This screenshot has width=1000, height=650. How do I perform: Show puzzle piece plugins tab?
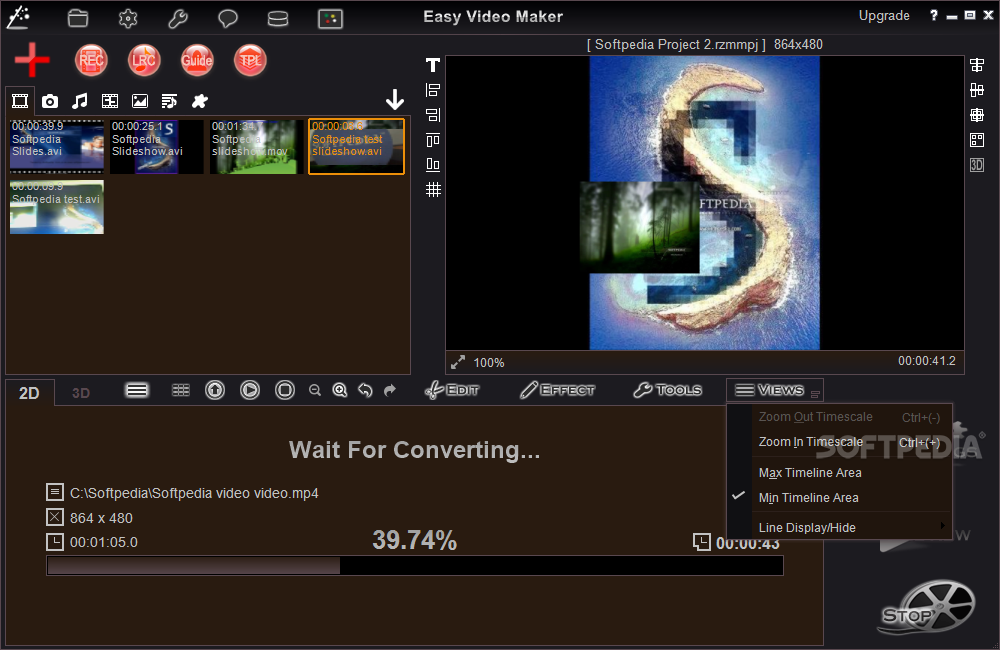200,101
